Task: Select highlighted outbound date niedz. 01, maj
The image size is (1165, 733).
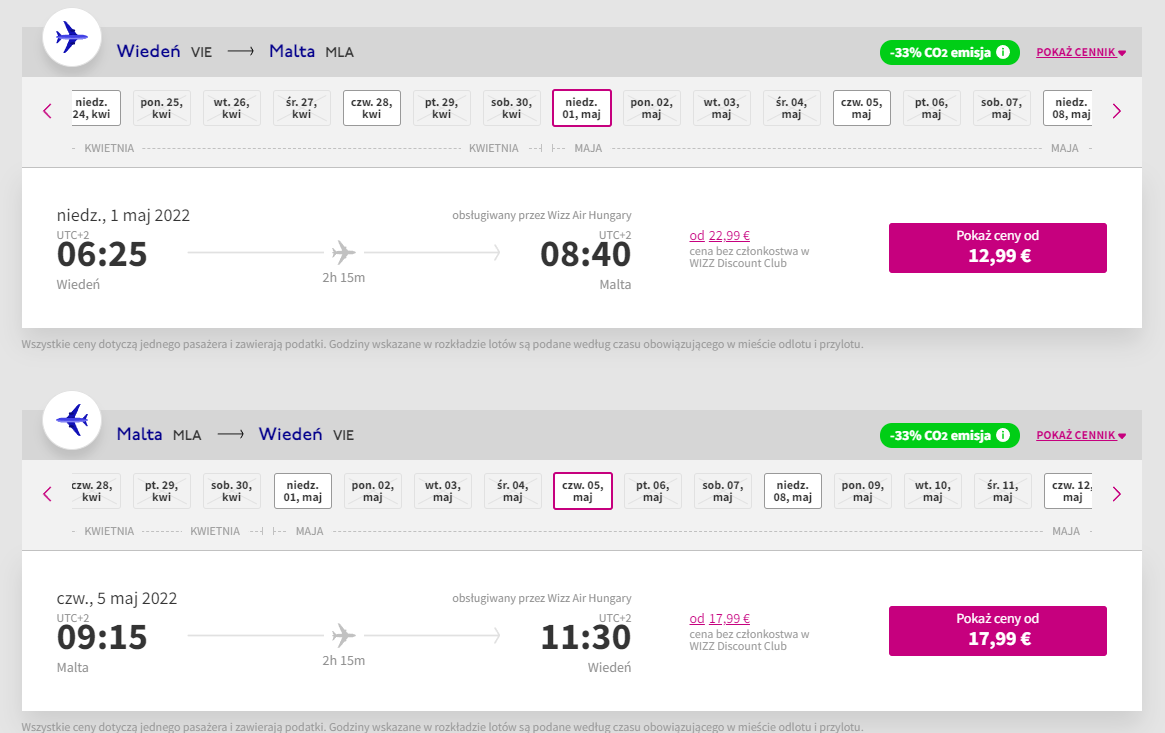Action: tap(582, 108)
